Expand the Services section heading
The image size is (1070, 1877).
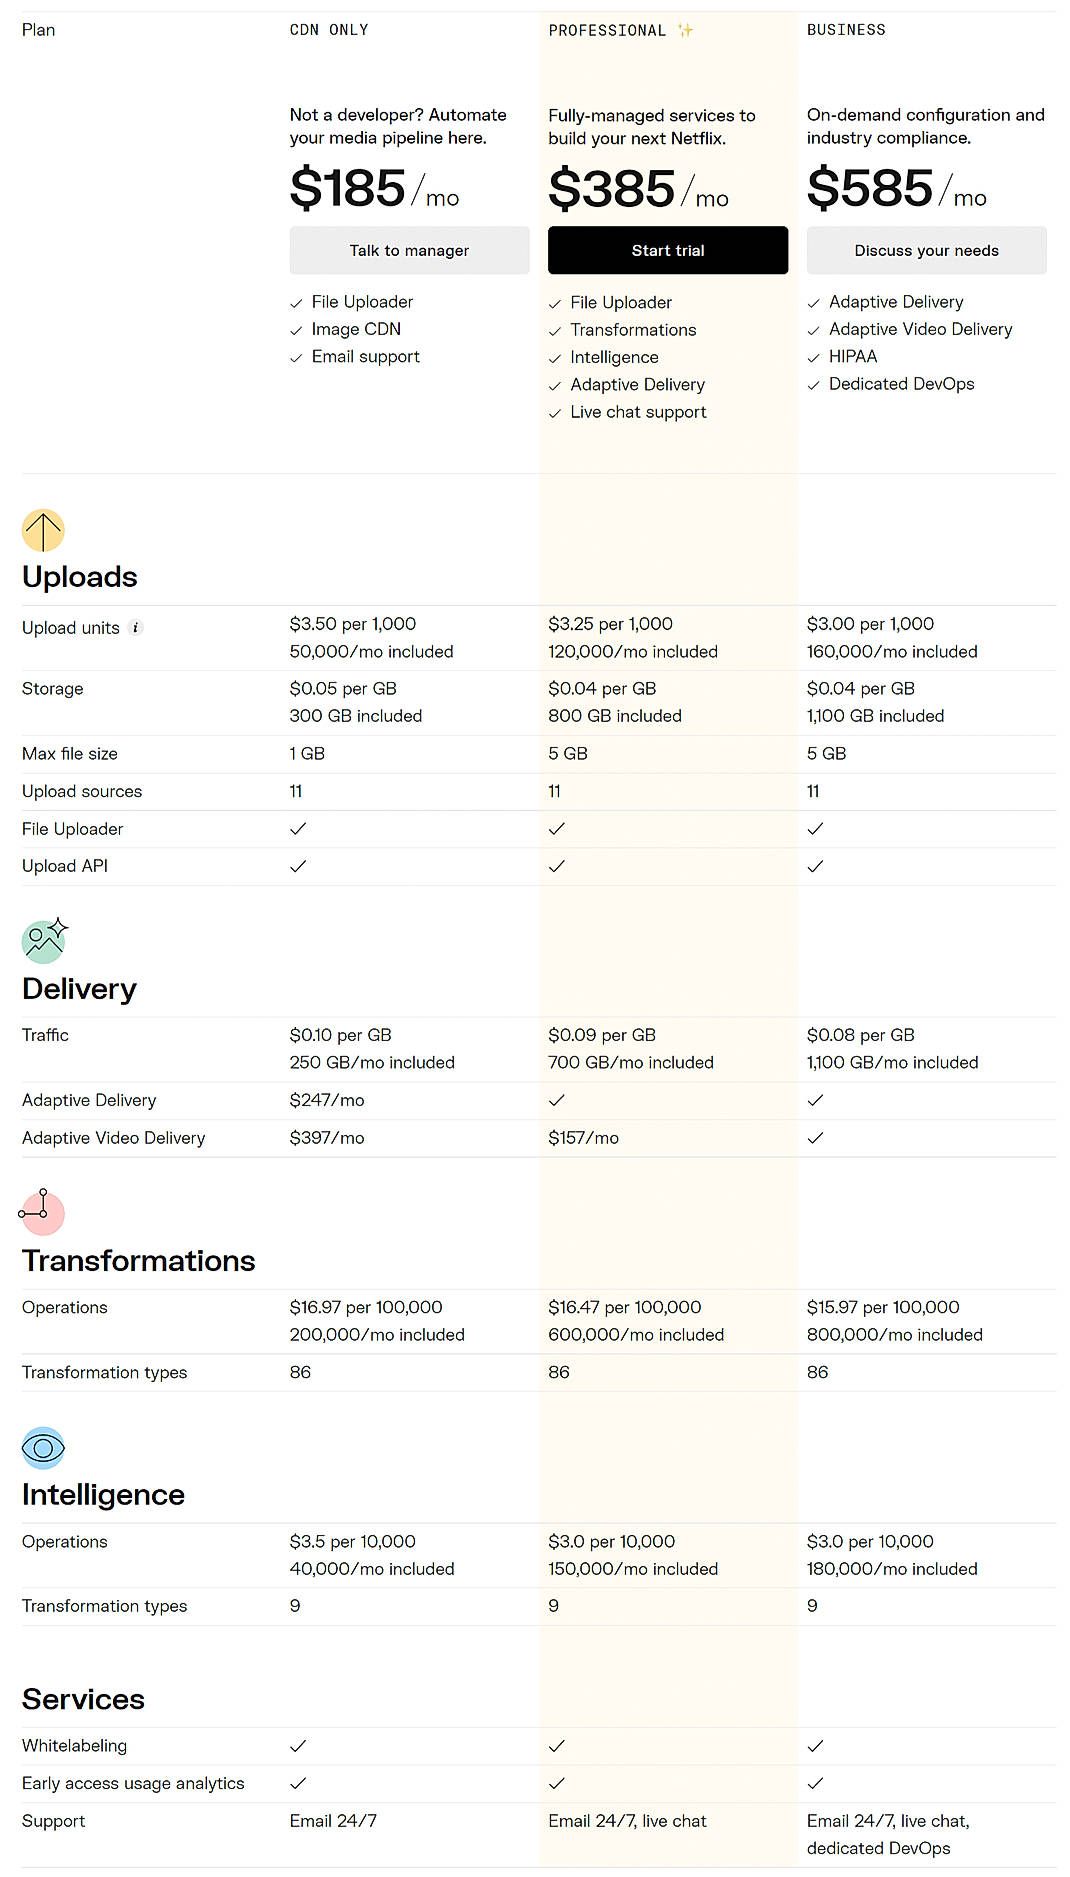coord(83,1699)
